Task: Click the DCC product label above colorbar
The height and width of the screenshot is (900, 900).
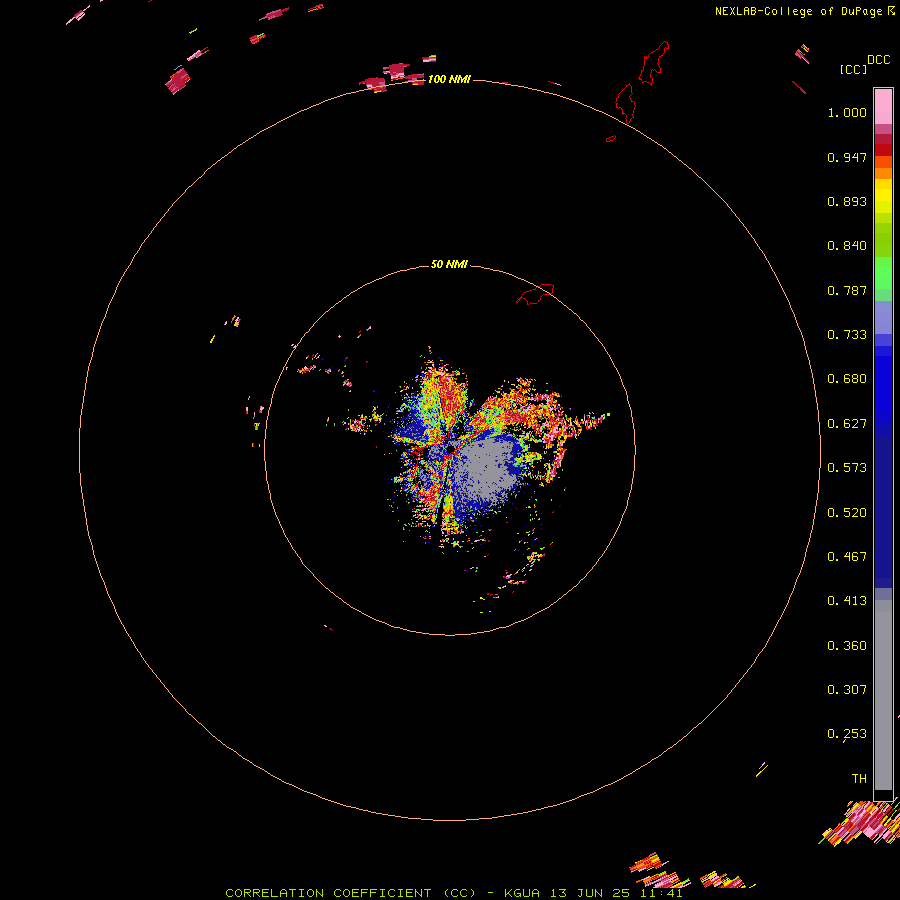Action: 879,60
